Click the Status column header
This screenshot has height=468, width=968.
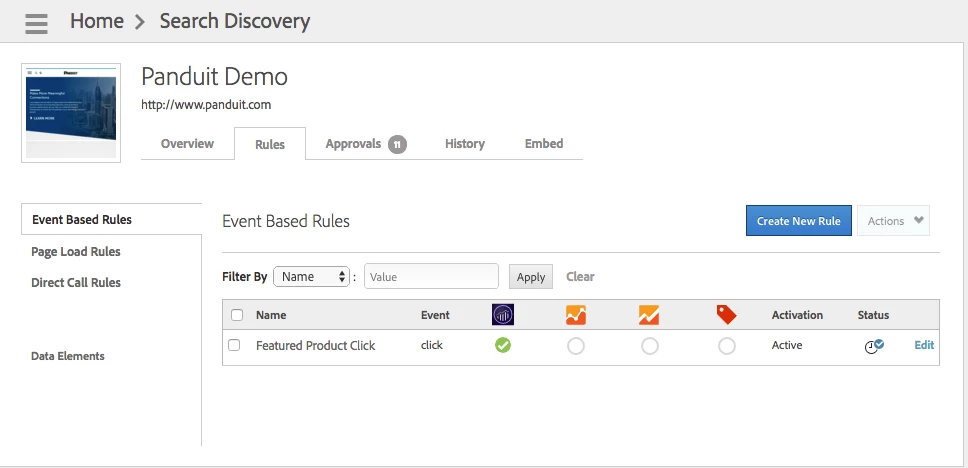coord(873,315)
